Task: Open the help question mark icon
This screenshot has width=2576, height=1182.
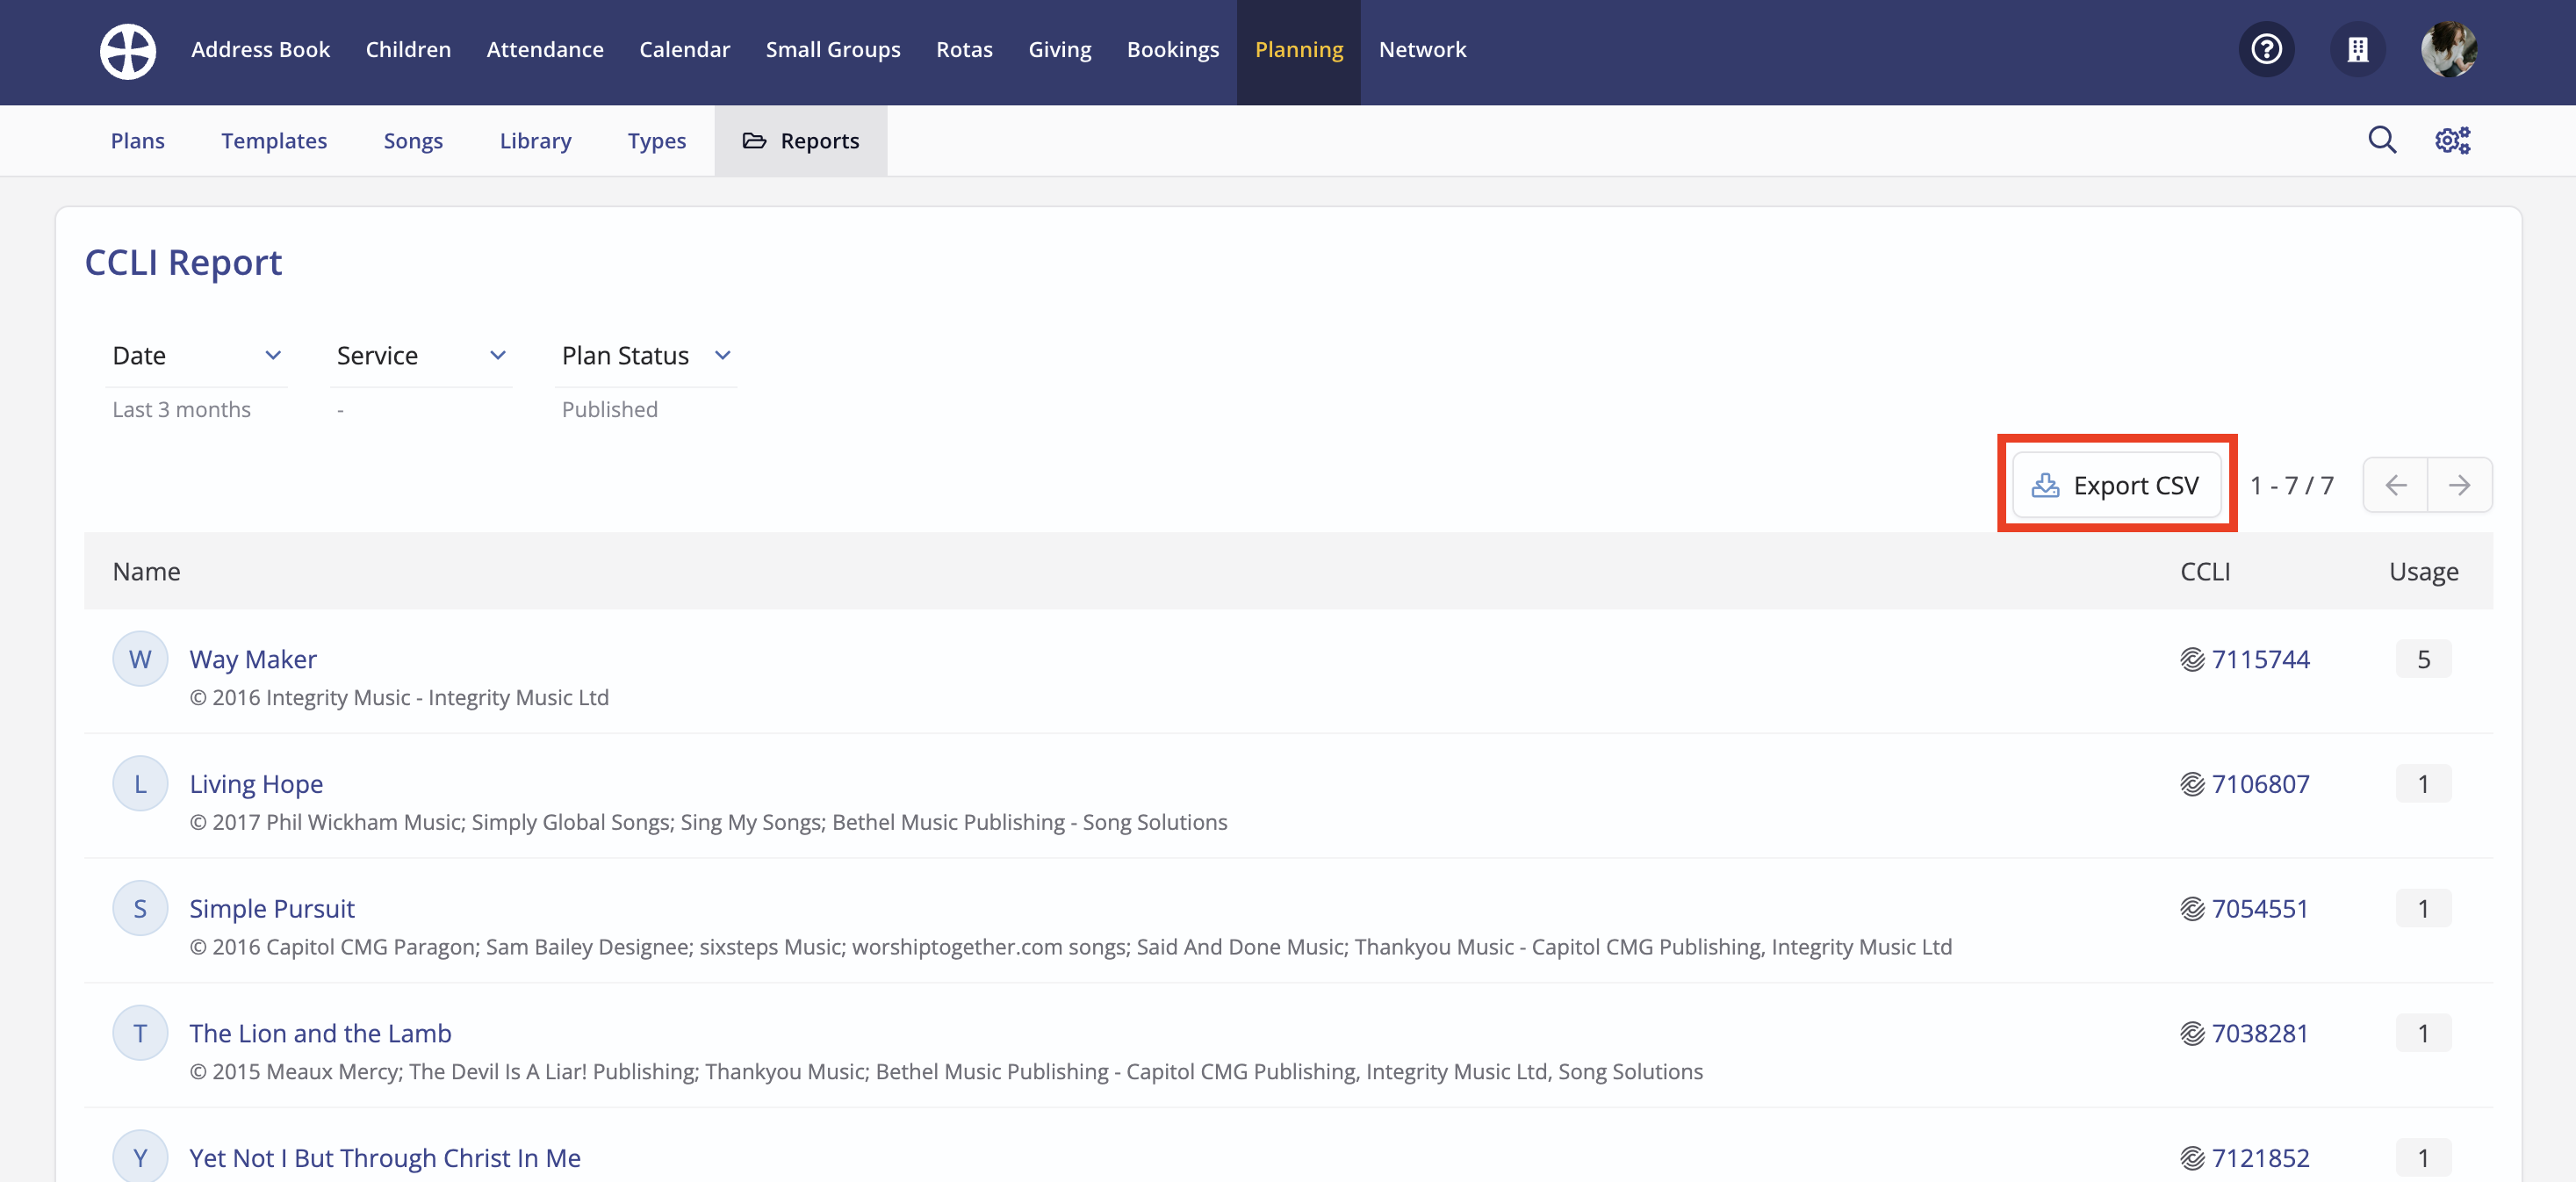Action: tap(2266, 49)
